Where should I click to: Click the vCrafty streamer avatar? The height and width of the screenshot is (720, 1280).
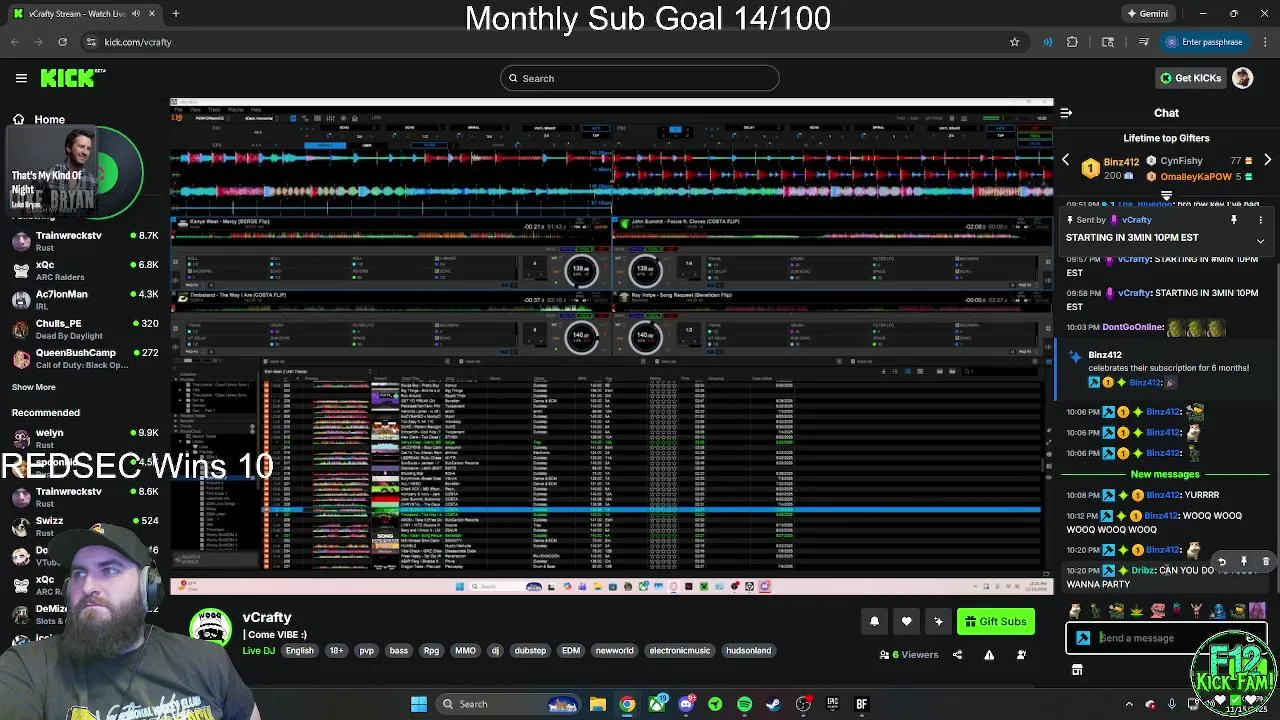coord(211,628)
